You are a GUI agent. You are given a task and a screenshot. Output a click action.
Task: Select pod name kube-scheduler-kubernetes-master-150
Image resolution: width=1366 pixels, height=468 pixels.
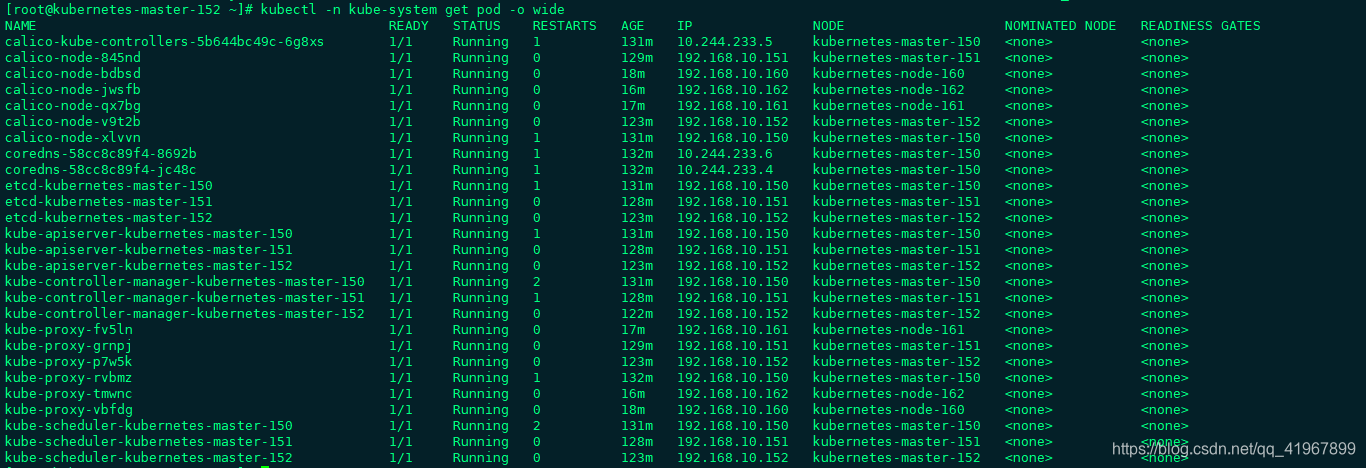click(x=149, y=425)
